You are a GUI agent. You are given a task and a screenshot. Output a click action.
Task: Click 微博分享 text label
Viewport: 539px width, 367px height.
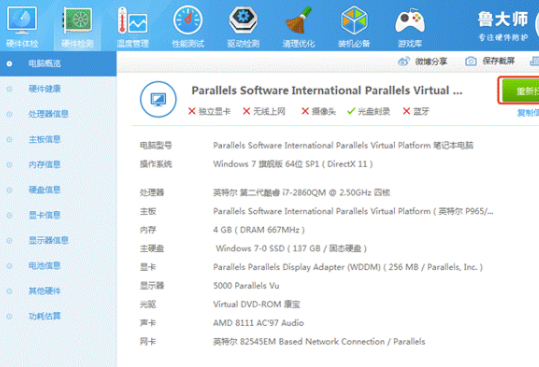click(431, 62)
